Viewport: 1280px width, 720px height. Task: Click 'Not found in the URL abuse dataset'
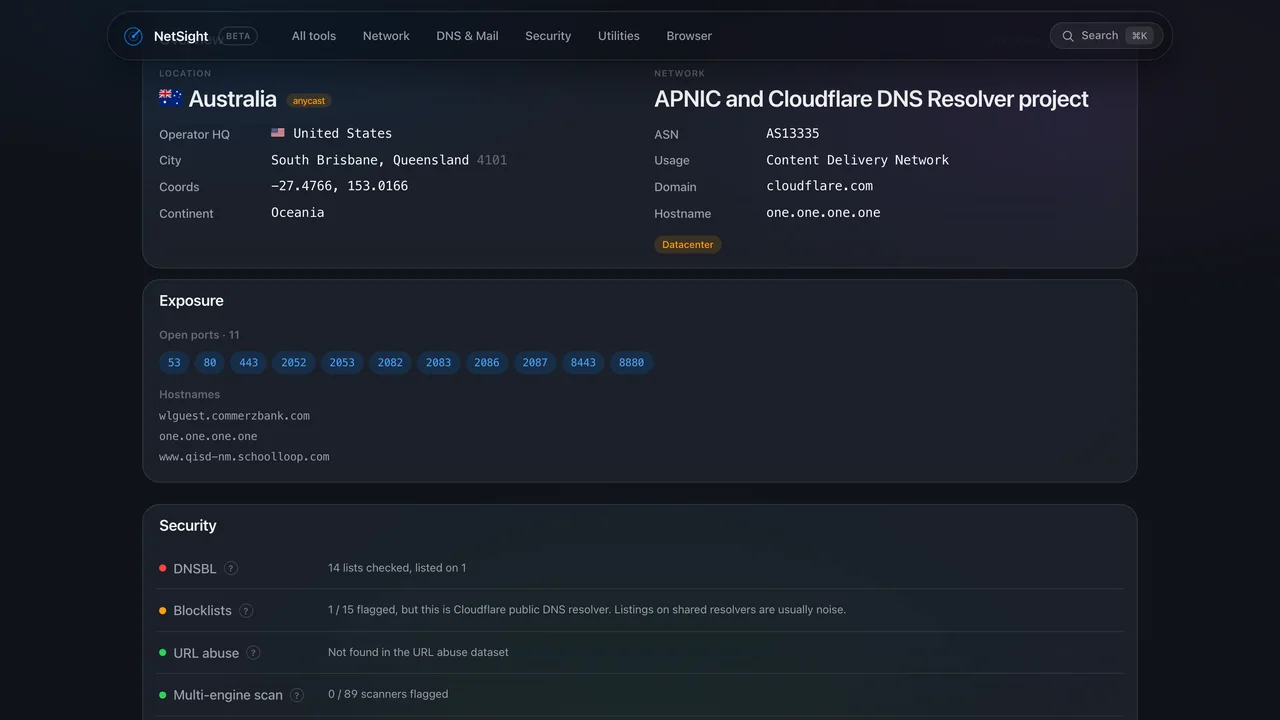click(x=418, y=652)
